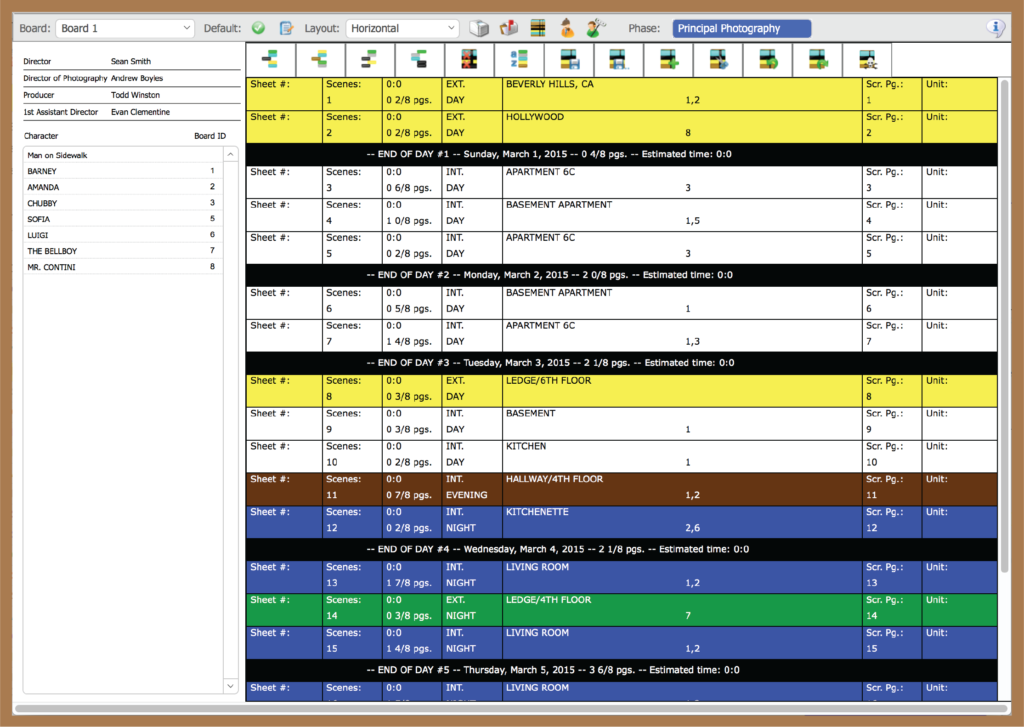This screenshot has height=727, width=1024.
Task: Select the KITCHENETTE blue strip
Action: click(x=622, y=522)
